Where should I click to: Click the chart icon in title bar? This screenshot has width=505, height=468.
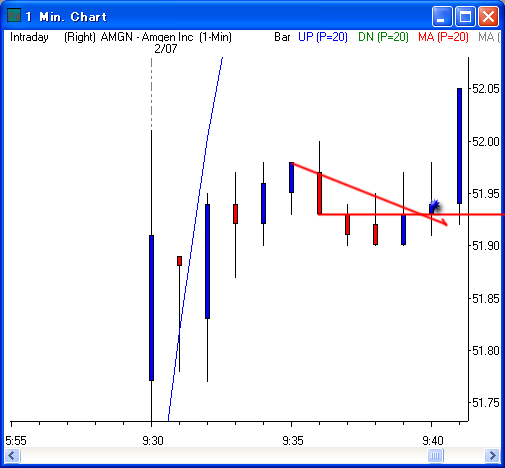coord(14,16)
